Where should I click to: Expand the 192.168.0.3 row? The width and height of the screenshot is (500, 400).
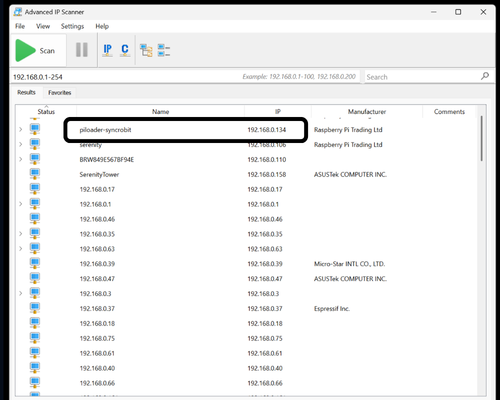click(21, 293)
